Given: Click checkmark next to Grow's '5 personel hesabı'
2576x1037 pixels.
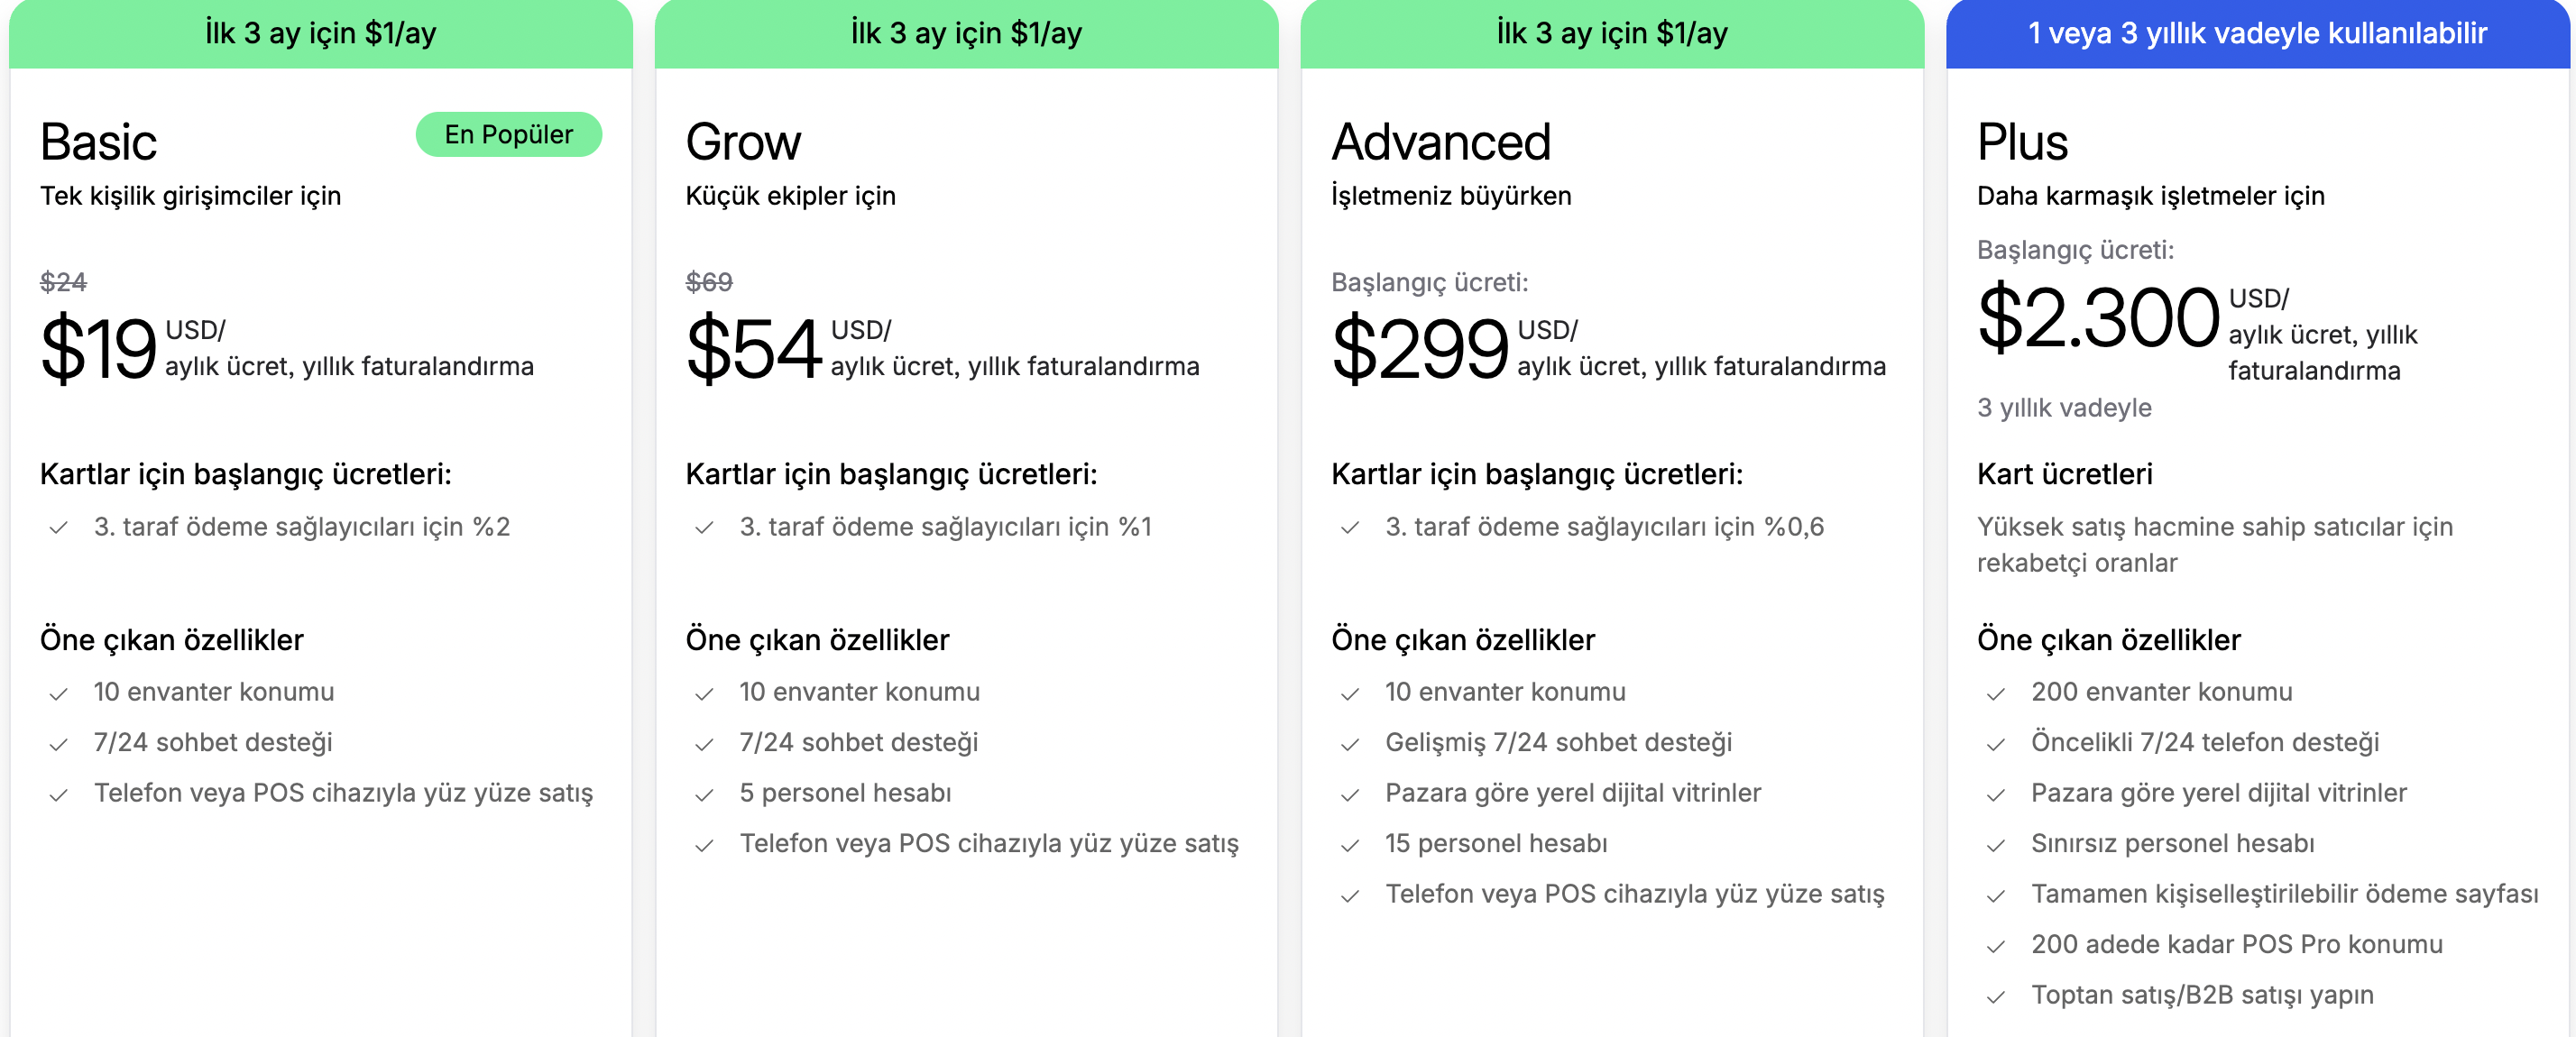Looking at the screenshot, I should pos(704,795).
